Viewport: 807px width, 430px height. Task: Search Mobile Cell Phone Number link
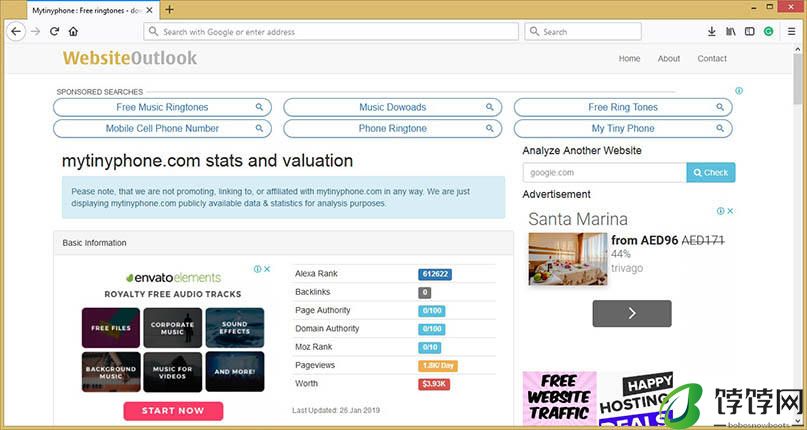(x=162, y=128)
